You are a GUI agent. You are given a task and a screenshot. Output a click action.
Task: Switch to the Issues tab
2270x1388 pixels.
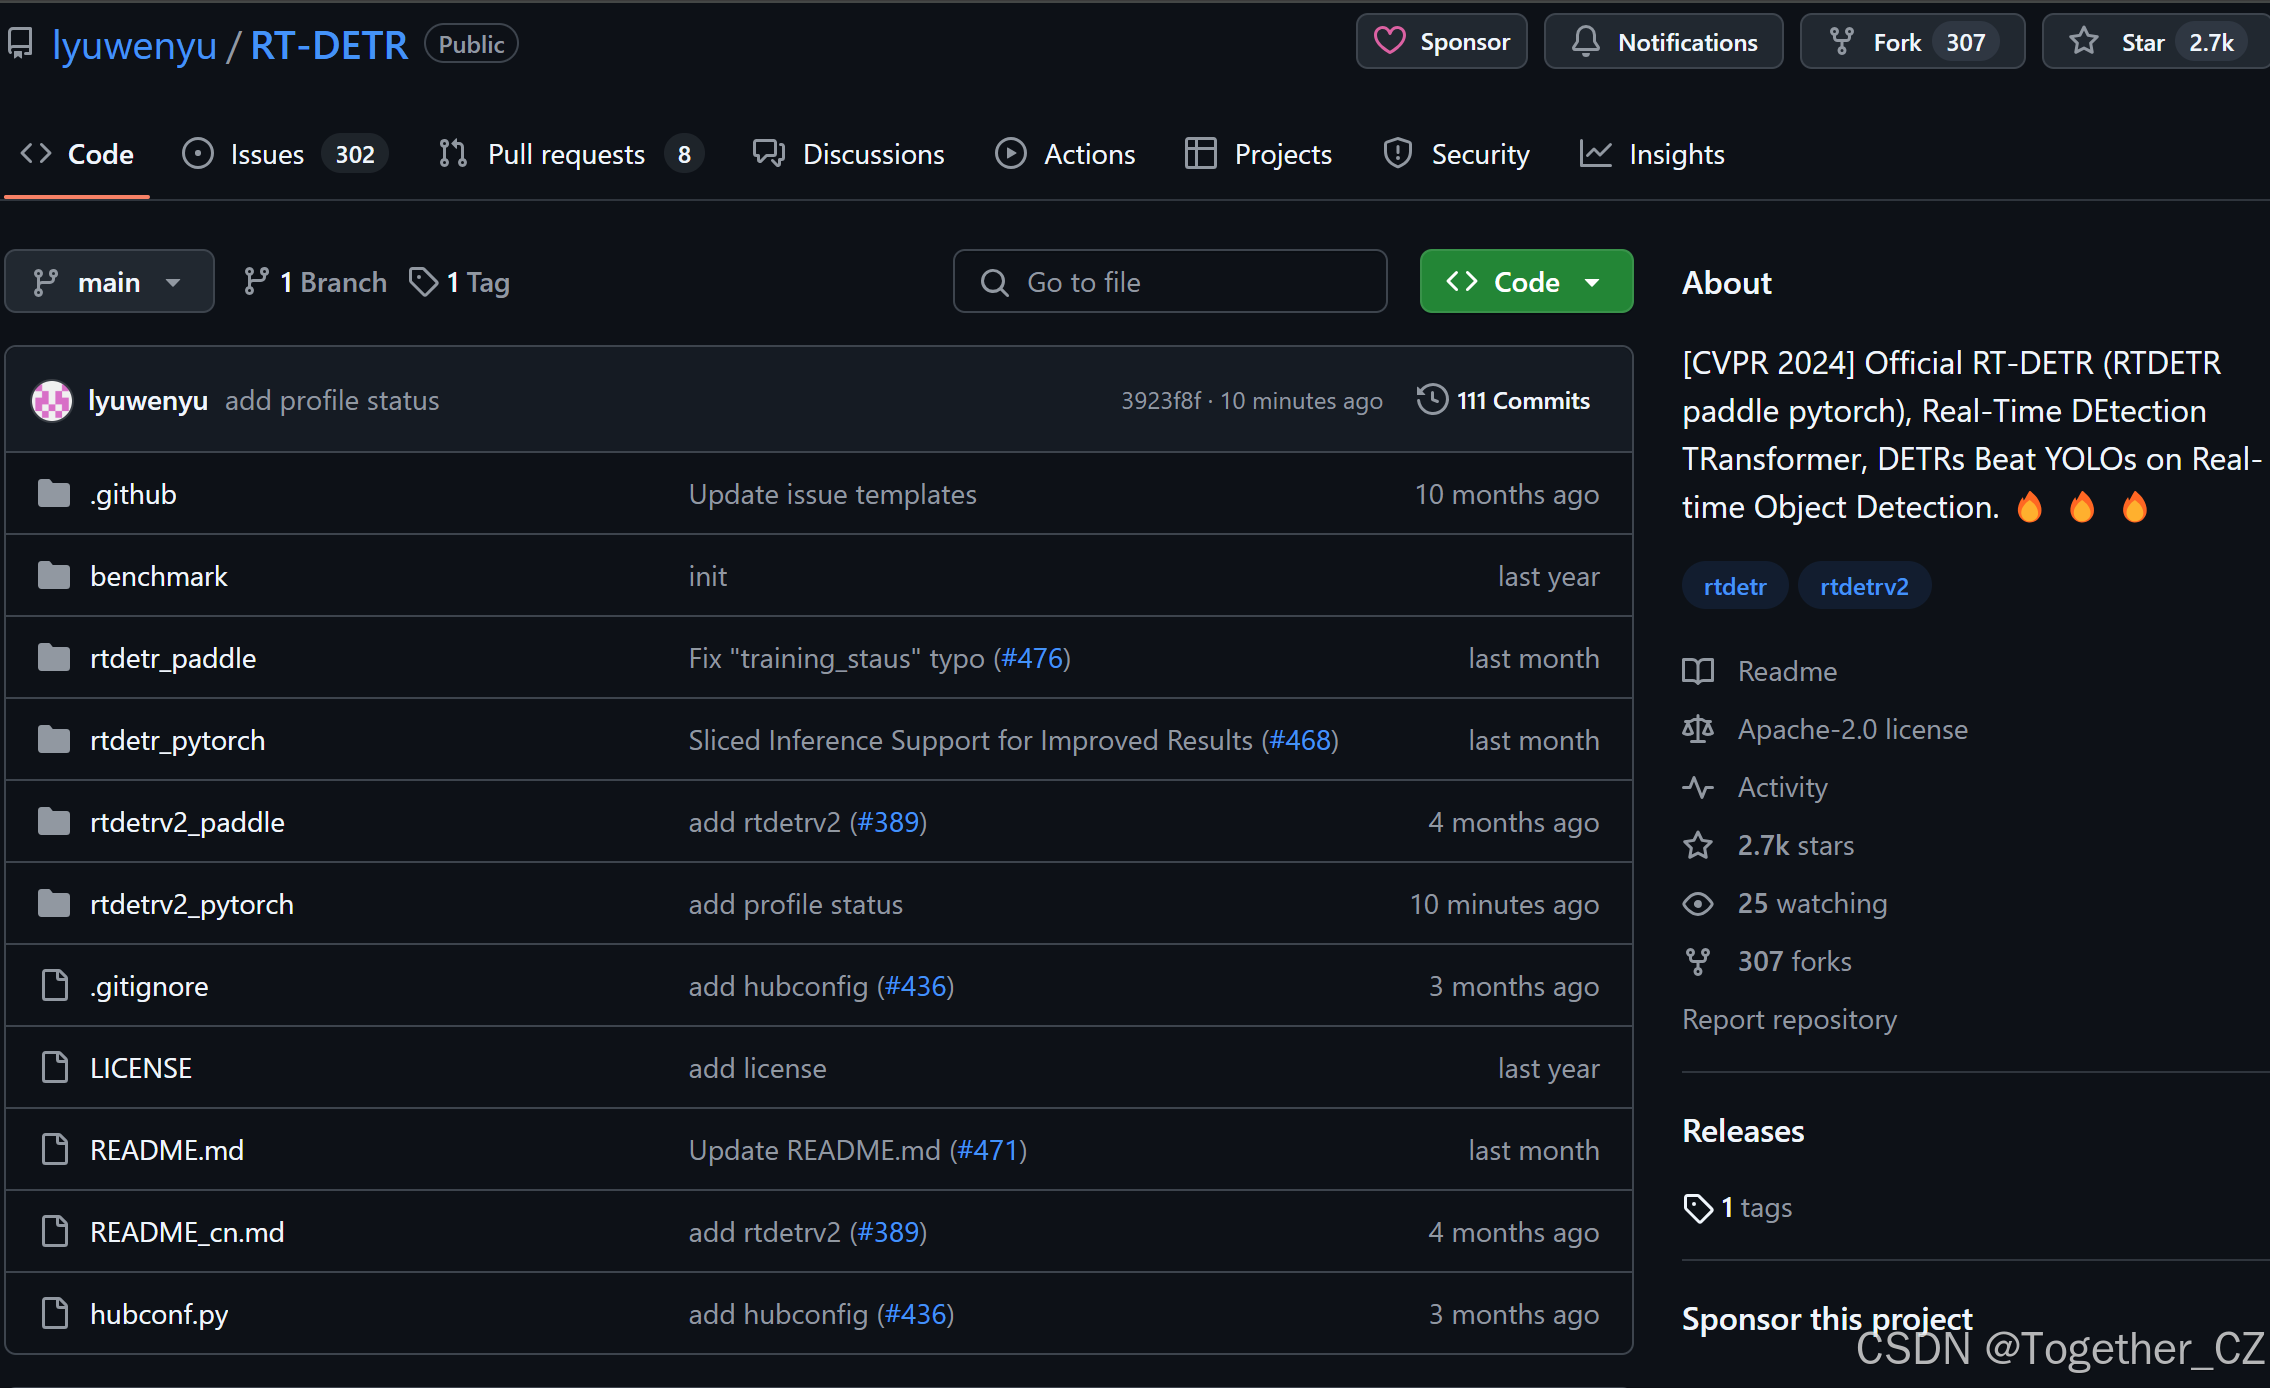tap(266, 154)
